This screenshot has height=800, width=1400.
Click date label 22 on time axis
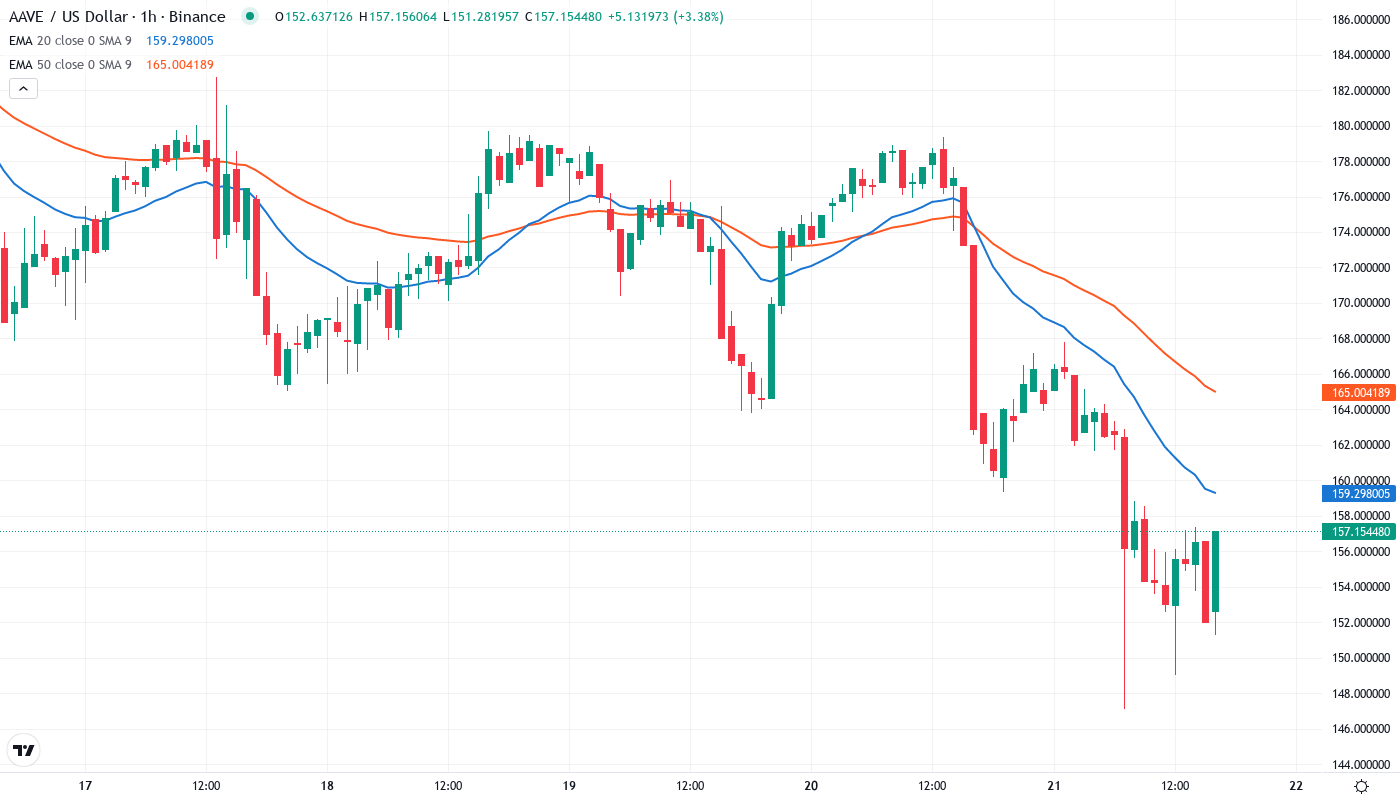(1295, 786)
